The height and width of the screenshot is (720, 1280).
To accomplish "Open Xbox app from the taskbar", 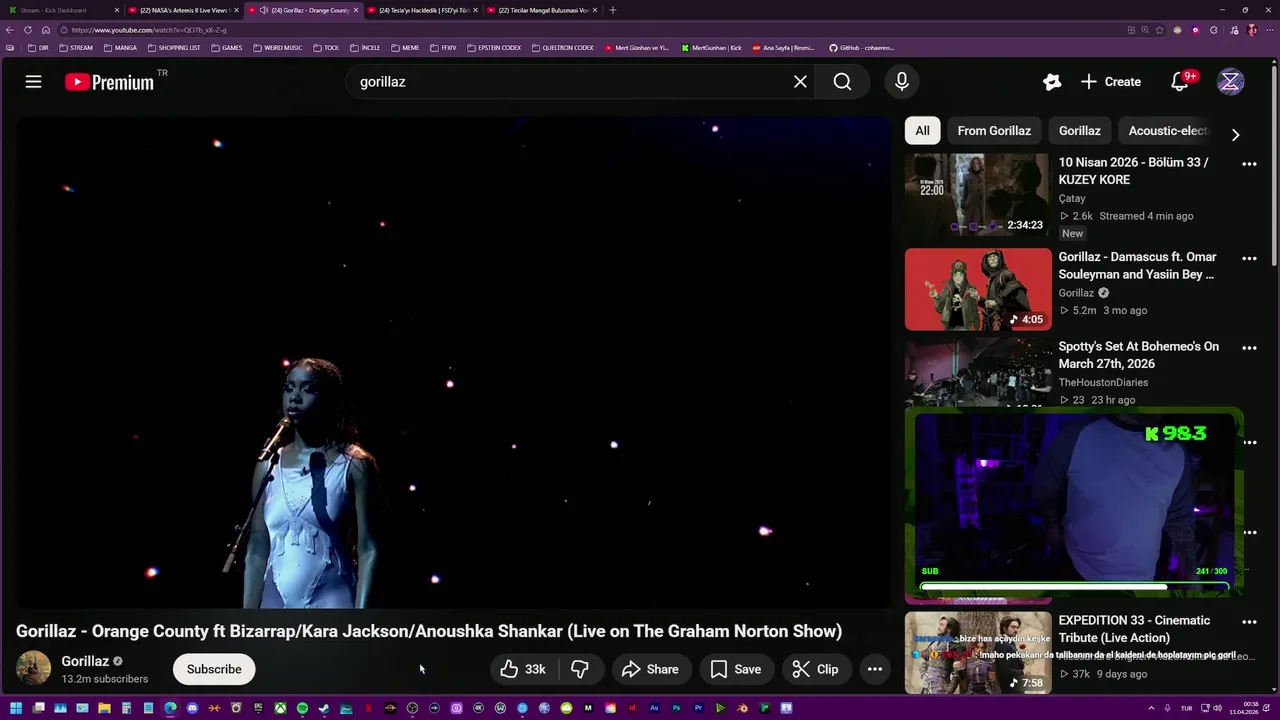I will coord(280,708).
